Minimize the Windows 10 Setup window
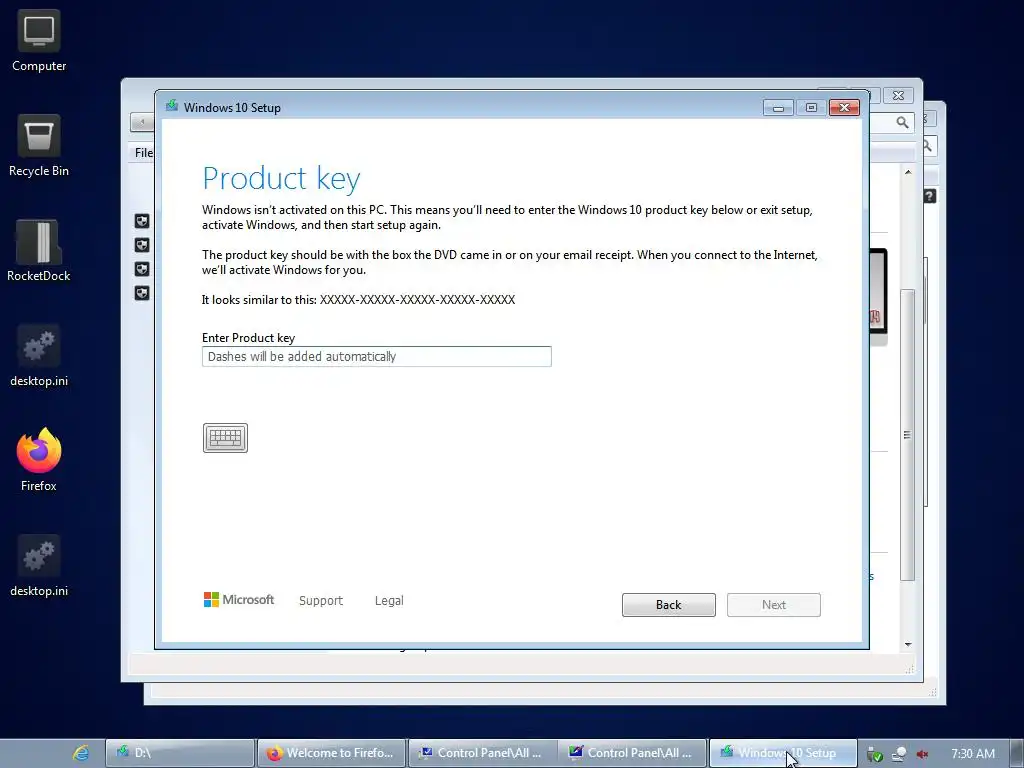 pos(778,108)
